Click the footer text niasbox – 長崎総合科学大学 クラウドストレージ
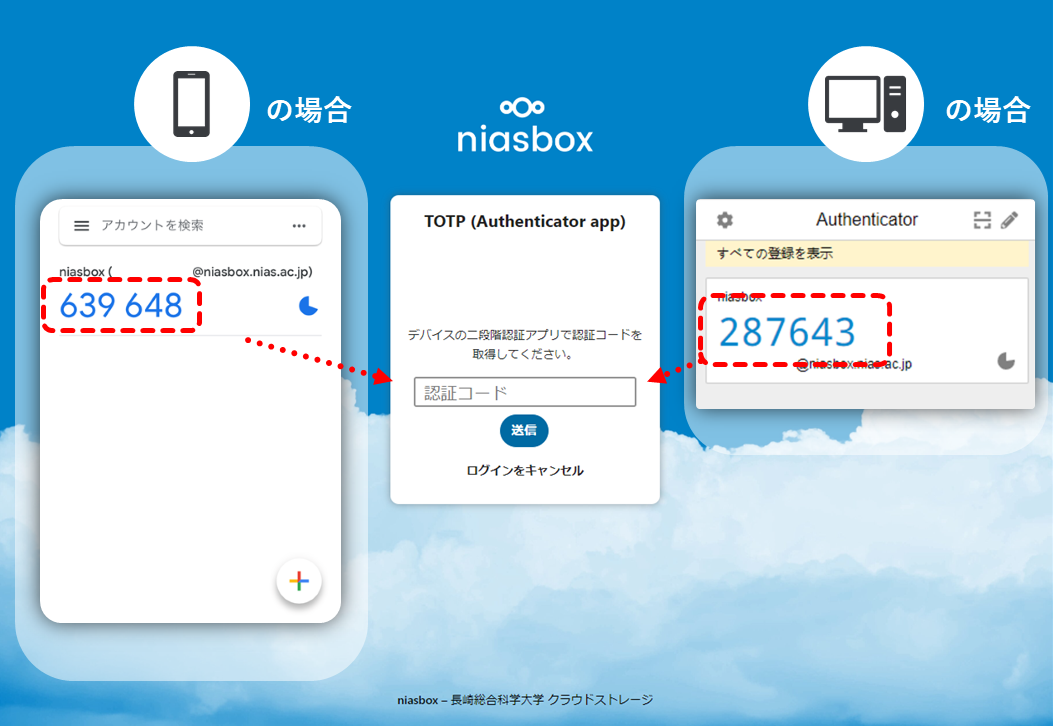The image size is (1053, 726). (524, 700)
